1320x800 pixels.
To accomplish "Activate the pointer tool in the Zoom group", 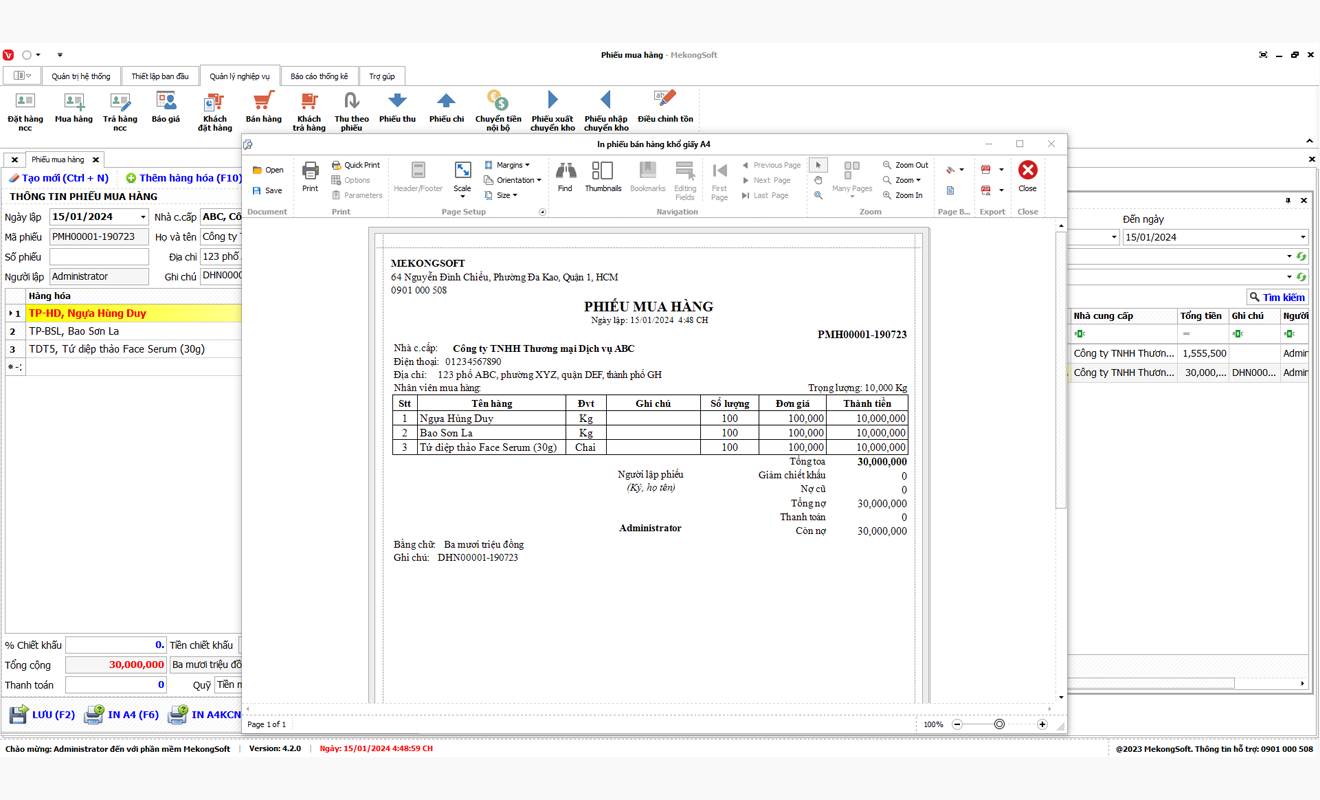I will point(818,165).
